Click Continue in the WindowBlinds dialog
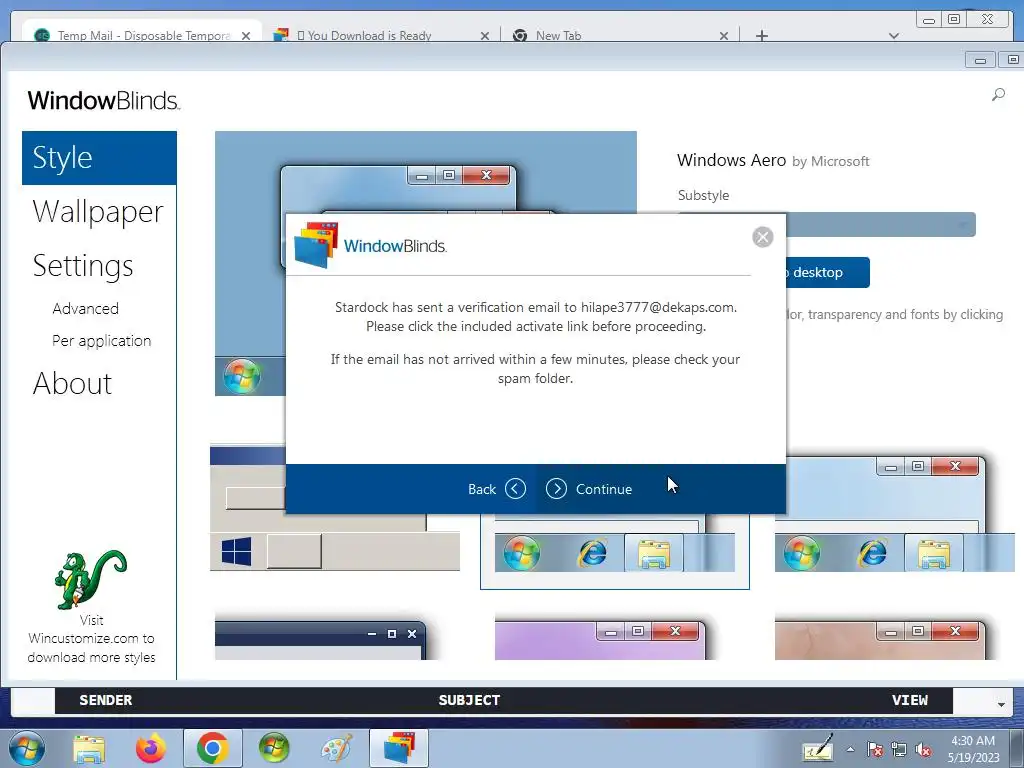 [588, 488]
